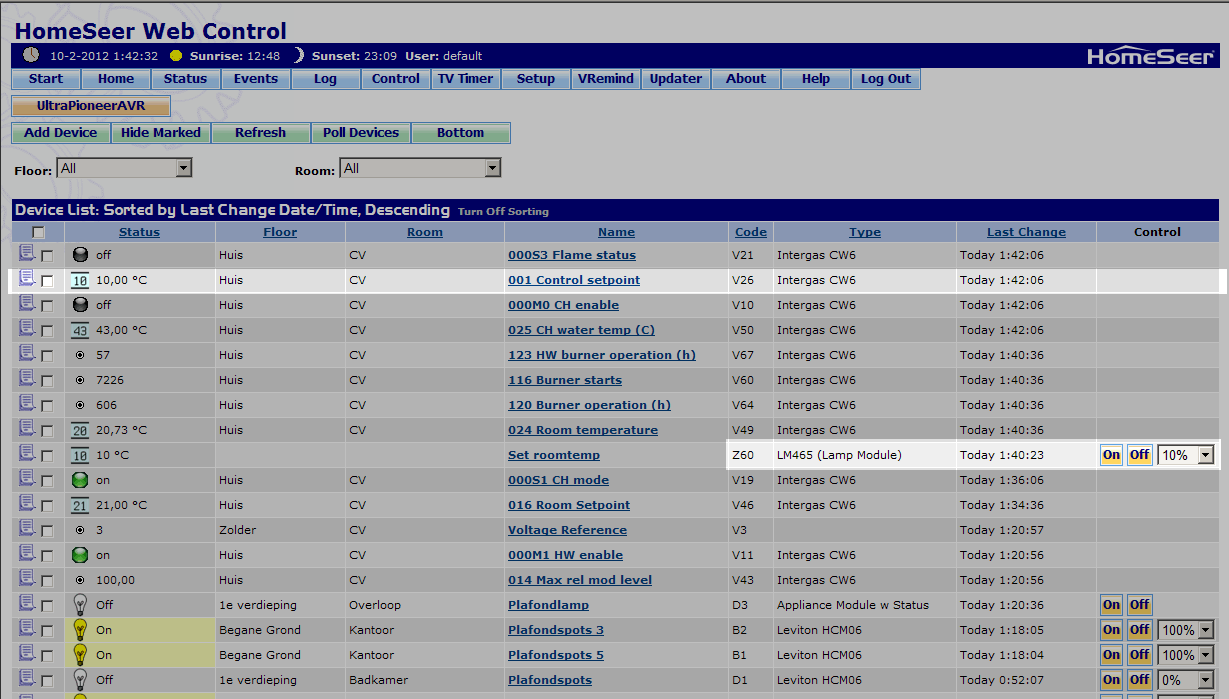Screen dimensions: 1229x699
Task: Open the Setup menu
Action: tap(536, 79)
